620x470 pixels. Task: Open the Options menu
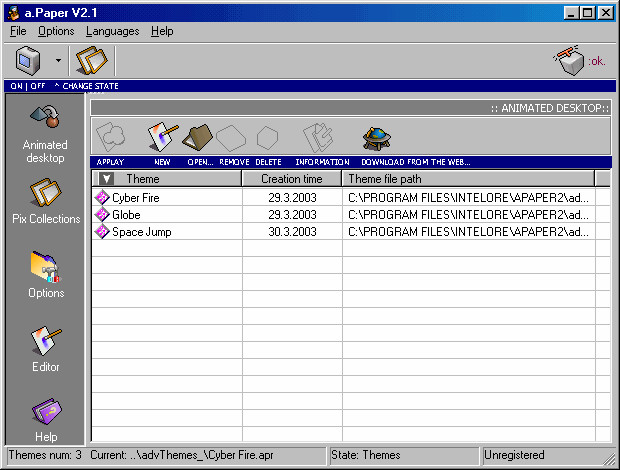[56, 31]
